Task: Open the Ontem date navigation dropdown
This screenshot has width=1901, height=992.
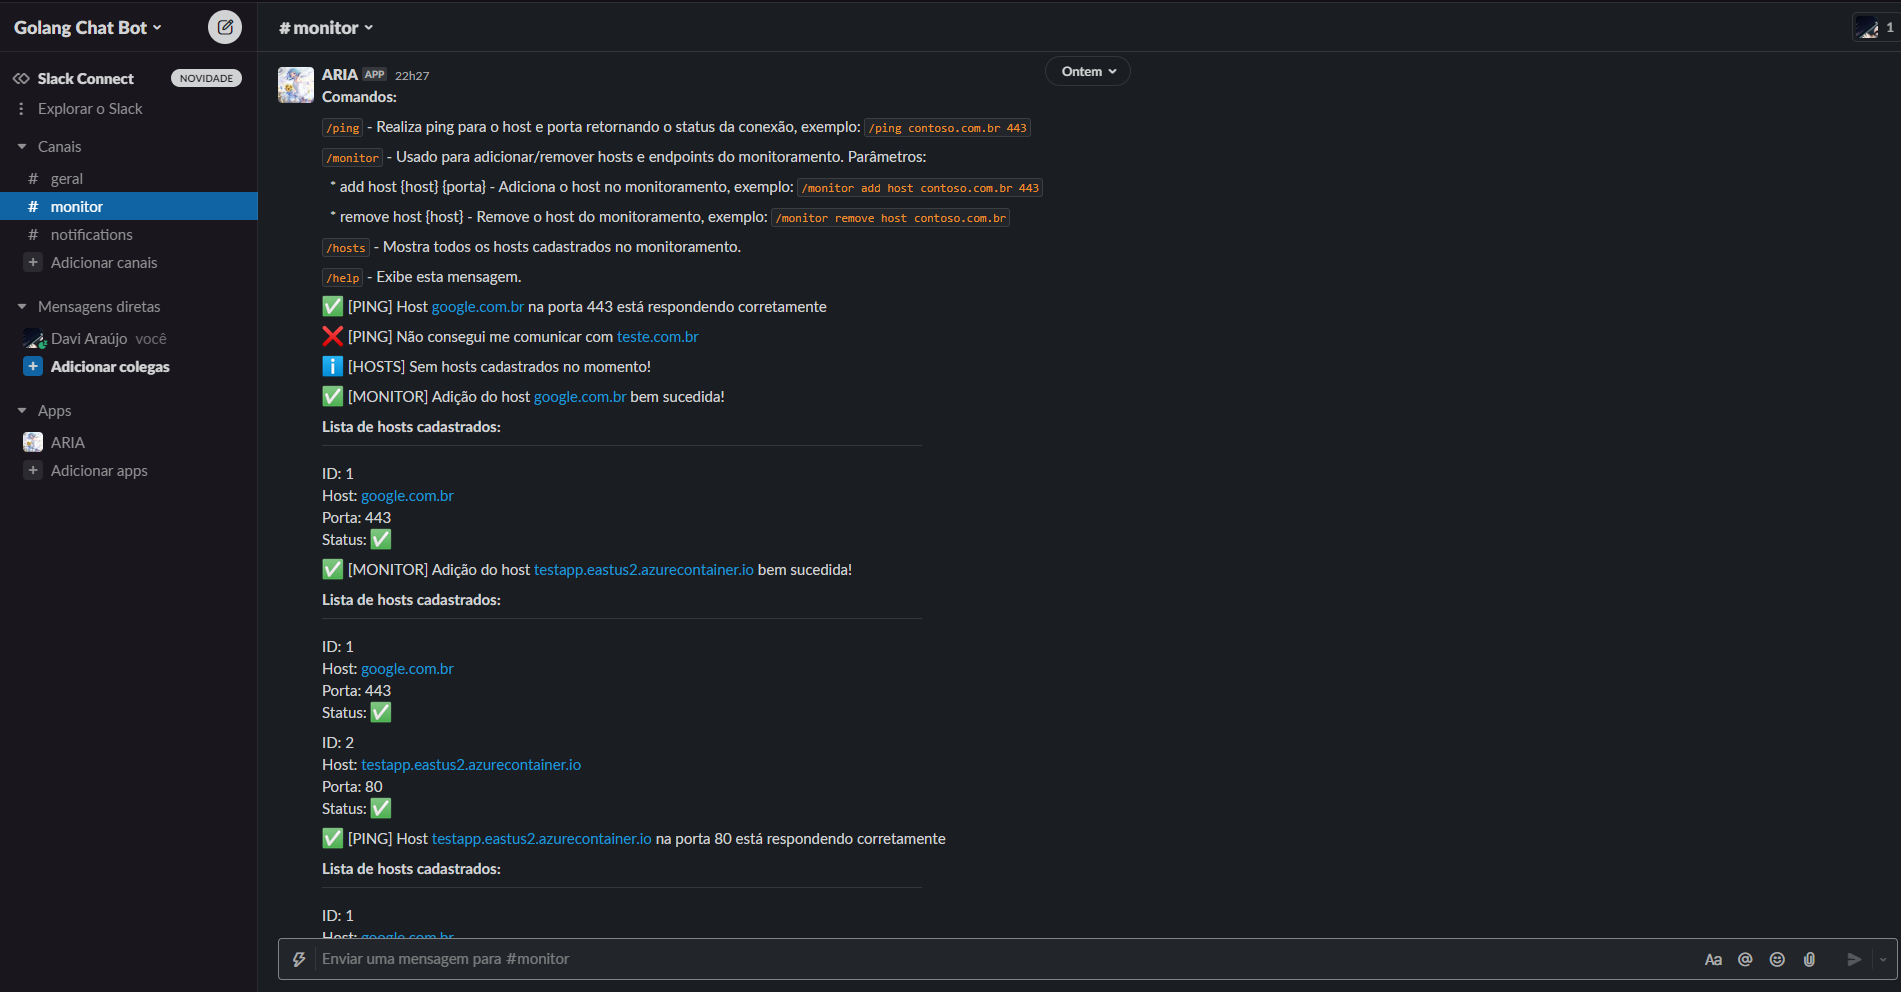Action: pyautogui.click(x=1087, y=70)
